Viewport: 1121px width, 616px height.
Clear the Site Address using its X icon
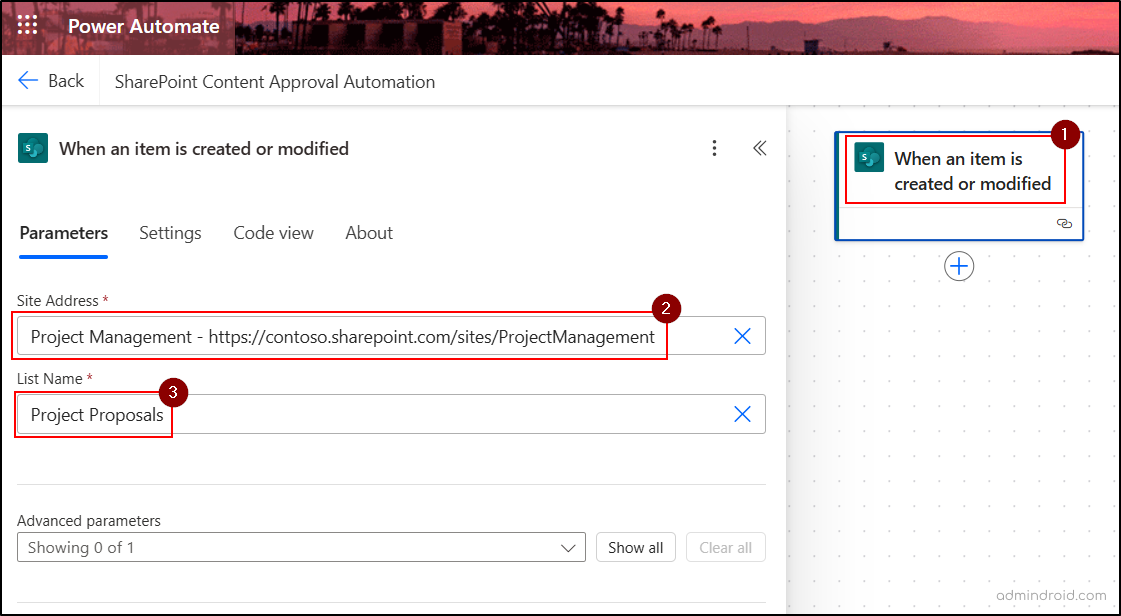[x=742, y=335]
